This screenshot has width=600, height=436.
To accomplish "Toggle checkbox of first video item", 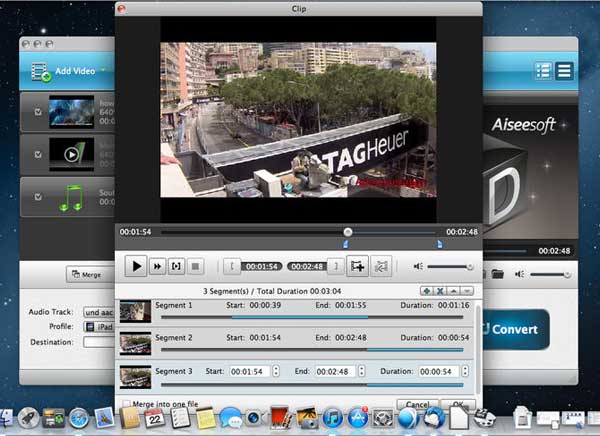I will 38,112.
